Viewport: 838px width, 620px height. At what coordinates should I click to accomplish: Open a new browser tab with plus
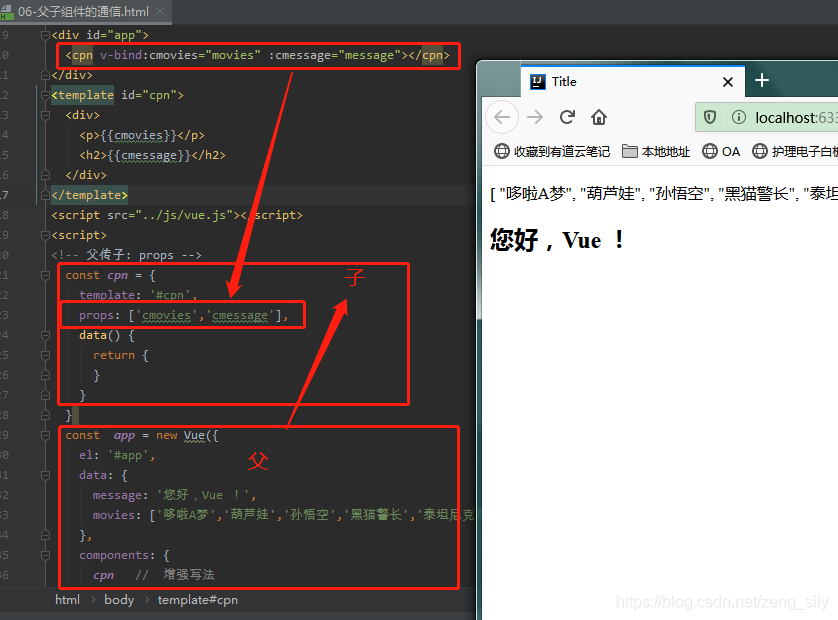[x=762, y=81]
